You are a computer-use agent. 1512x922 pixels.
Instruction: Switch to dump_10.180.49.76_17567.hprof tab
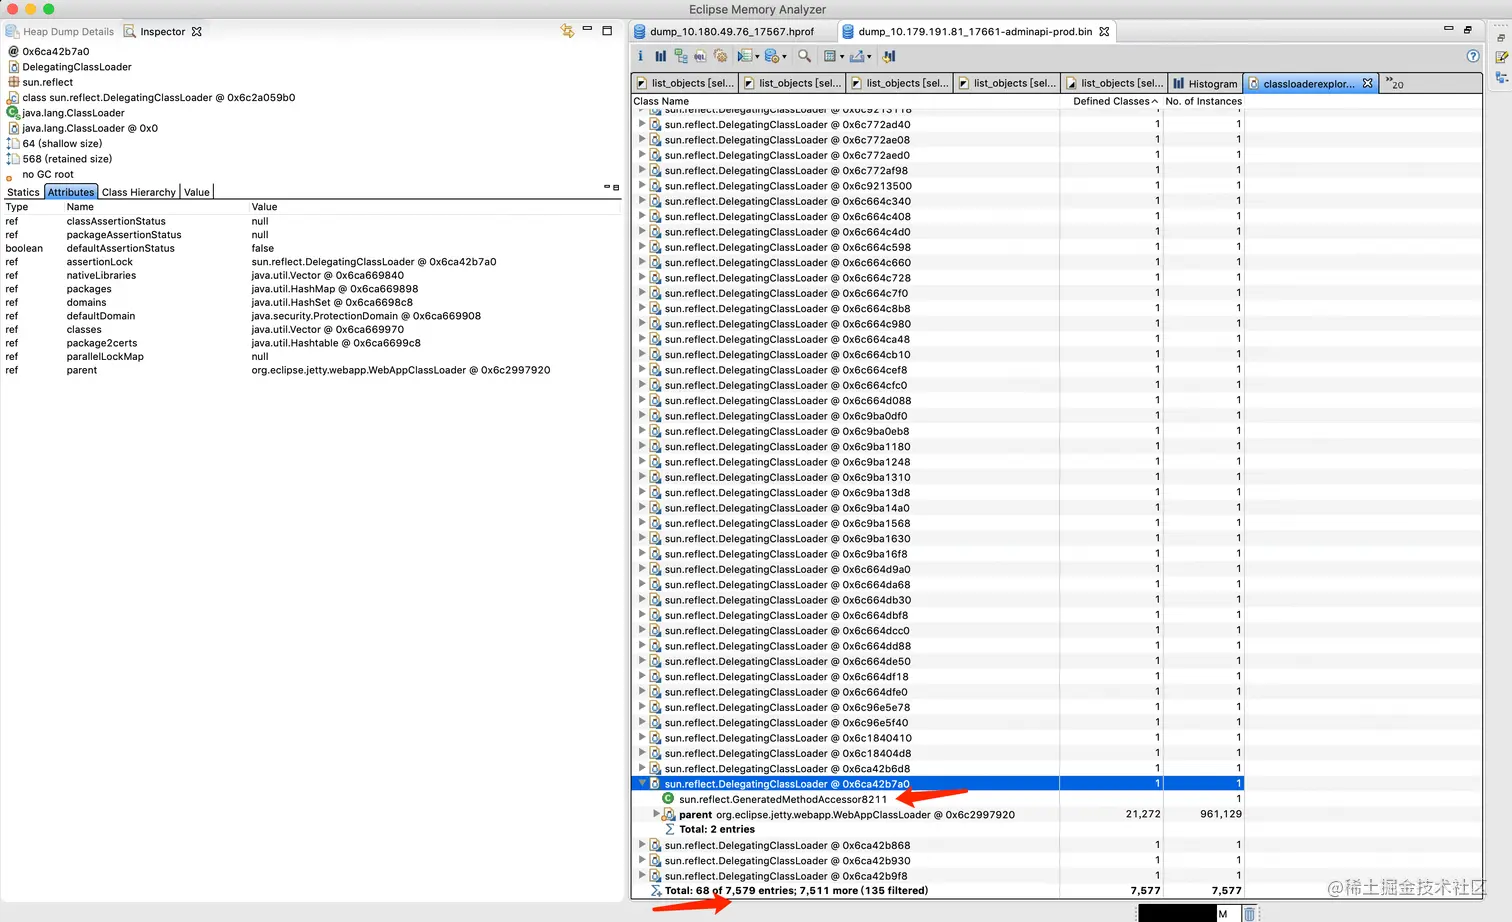click(732, 31)
